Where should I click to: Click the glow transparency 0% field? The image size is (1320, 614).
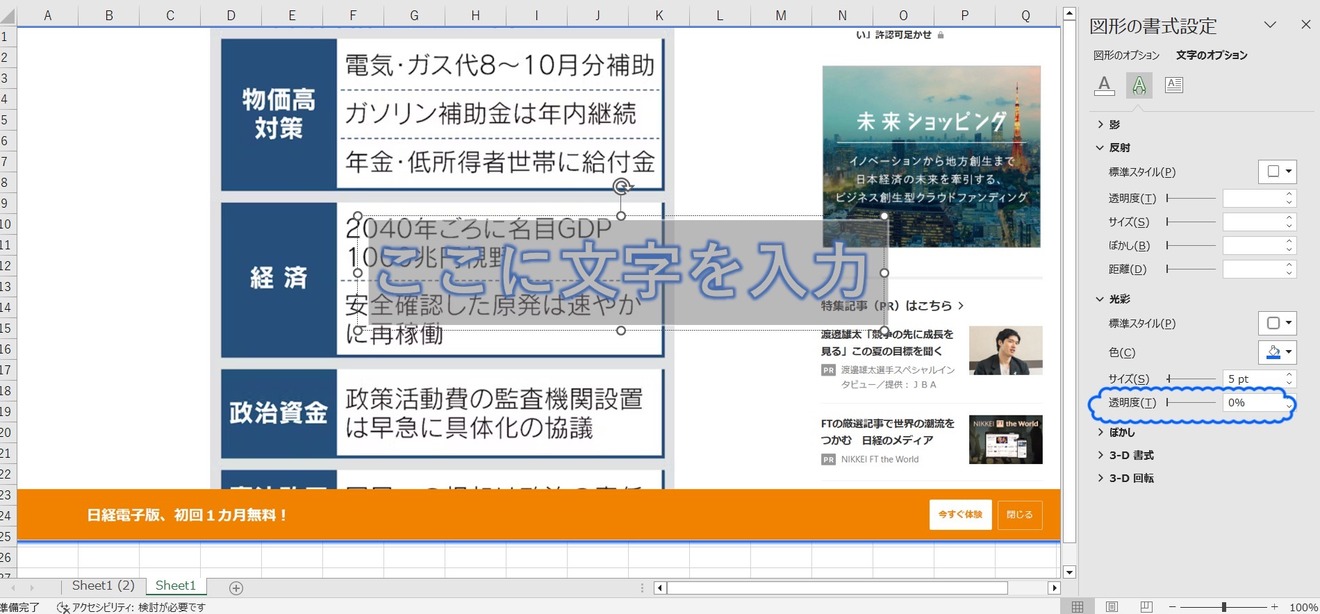(1253, 403)
